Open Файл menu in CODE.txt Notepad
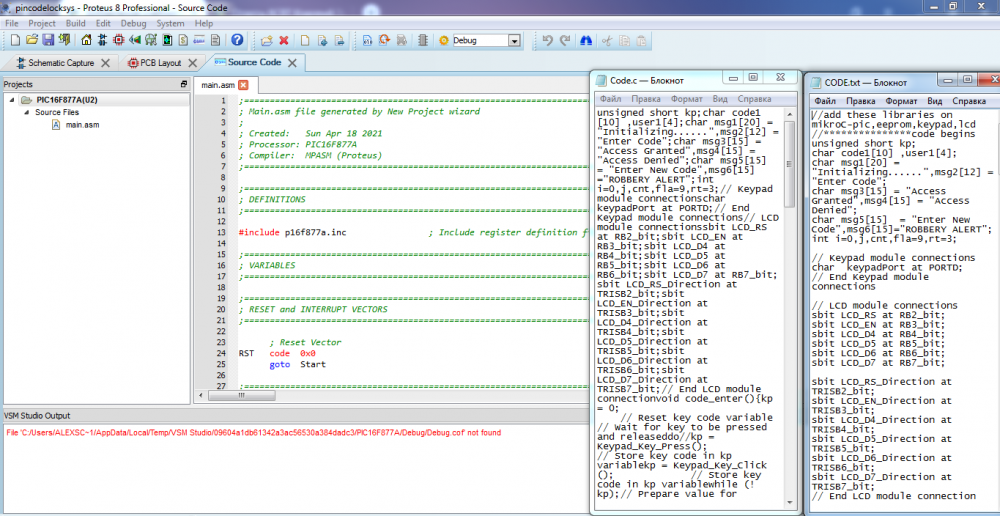The image size is (1000, 516). (825, 101)
